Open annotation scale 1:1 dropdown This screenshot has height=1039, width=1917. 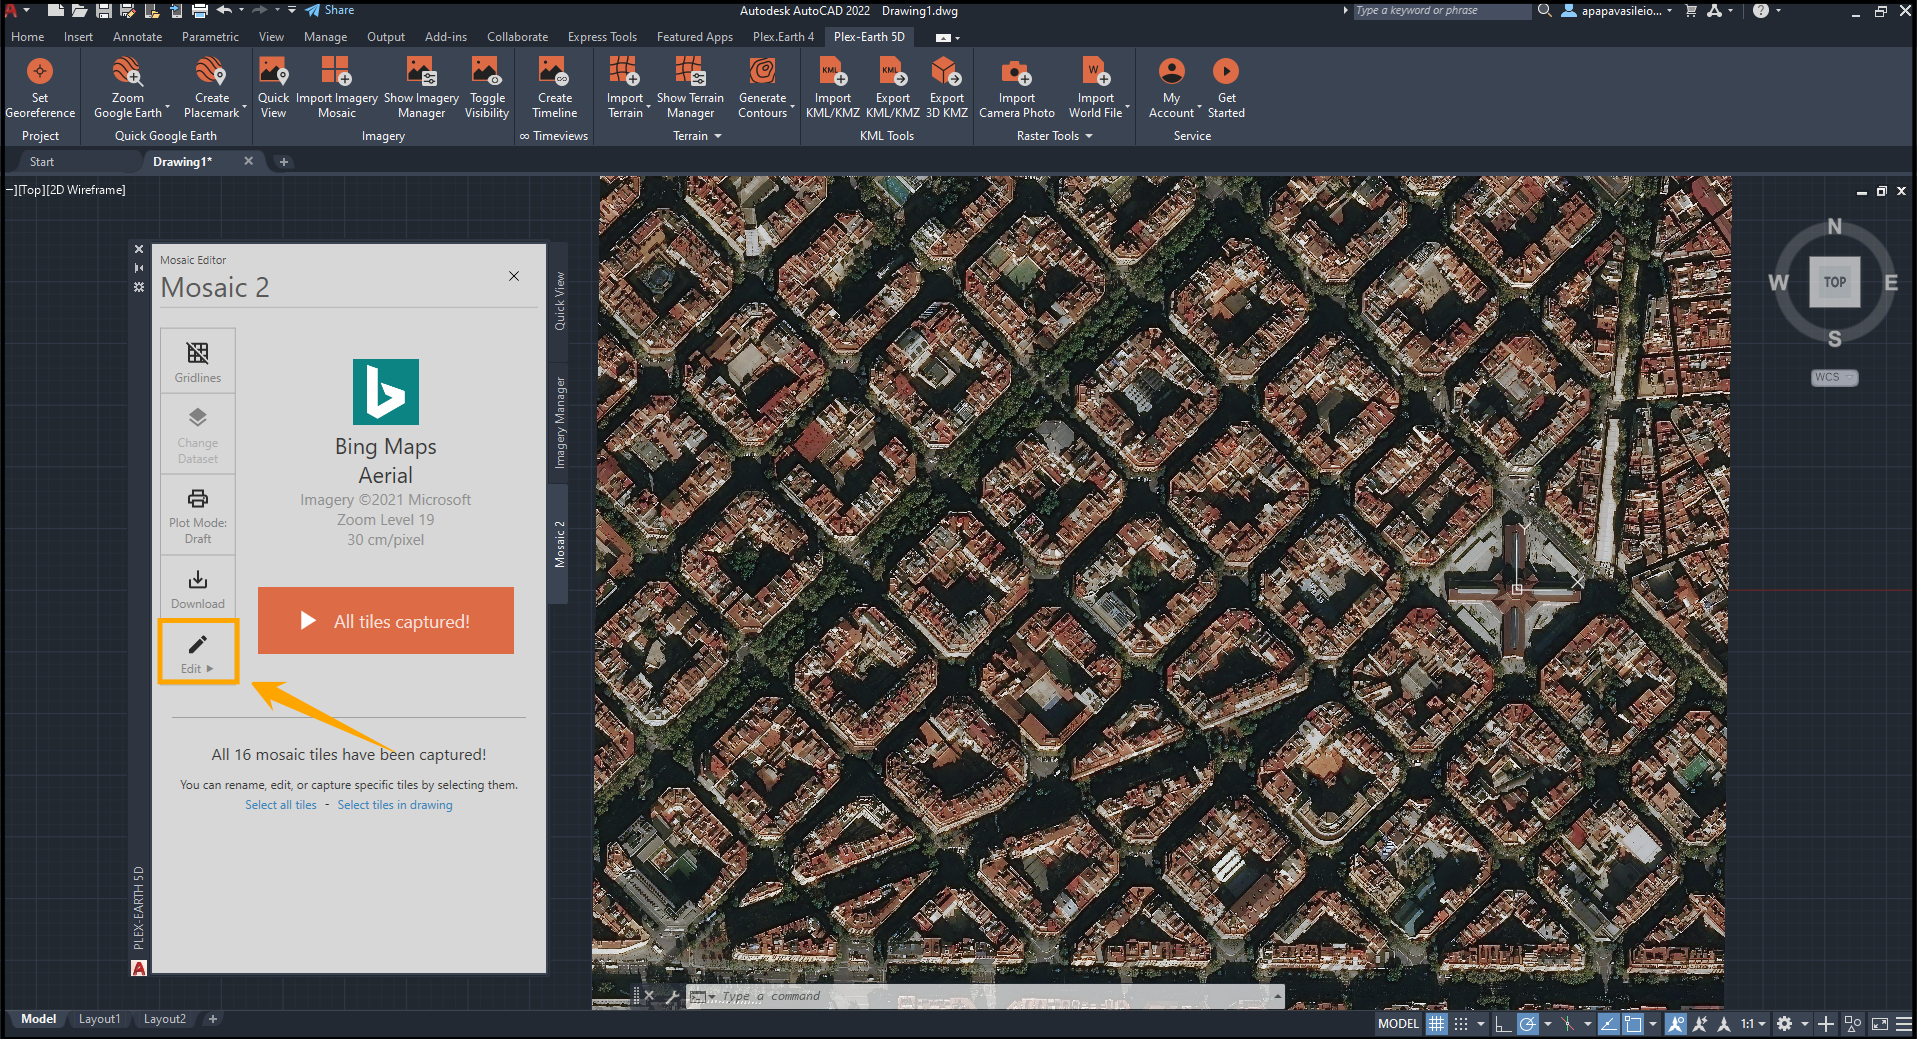(1752, 1024)
